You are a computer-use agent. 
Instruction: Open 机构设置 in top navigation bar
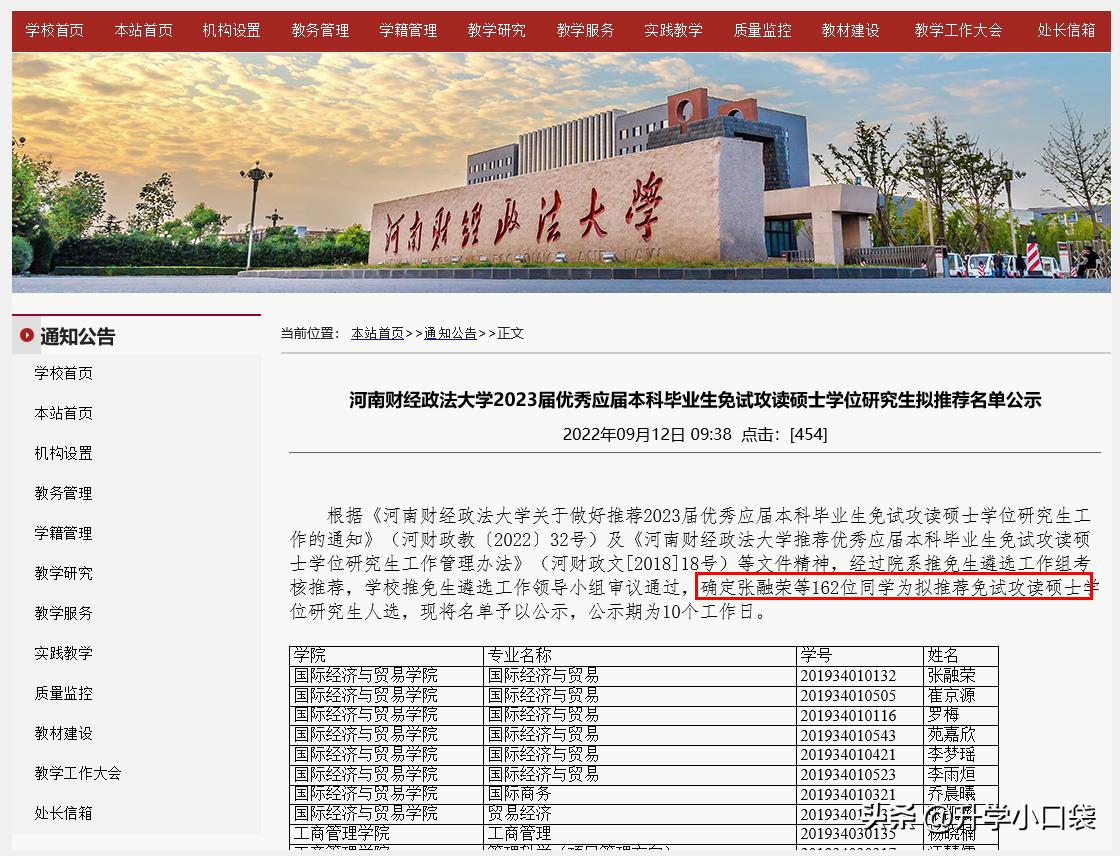(231, 31)
